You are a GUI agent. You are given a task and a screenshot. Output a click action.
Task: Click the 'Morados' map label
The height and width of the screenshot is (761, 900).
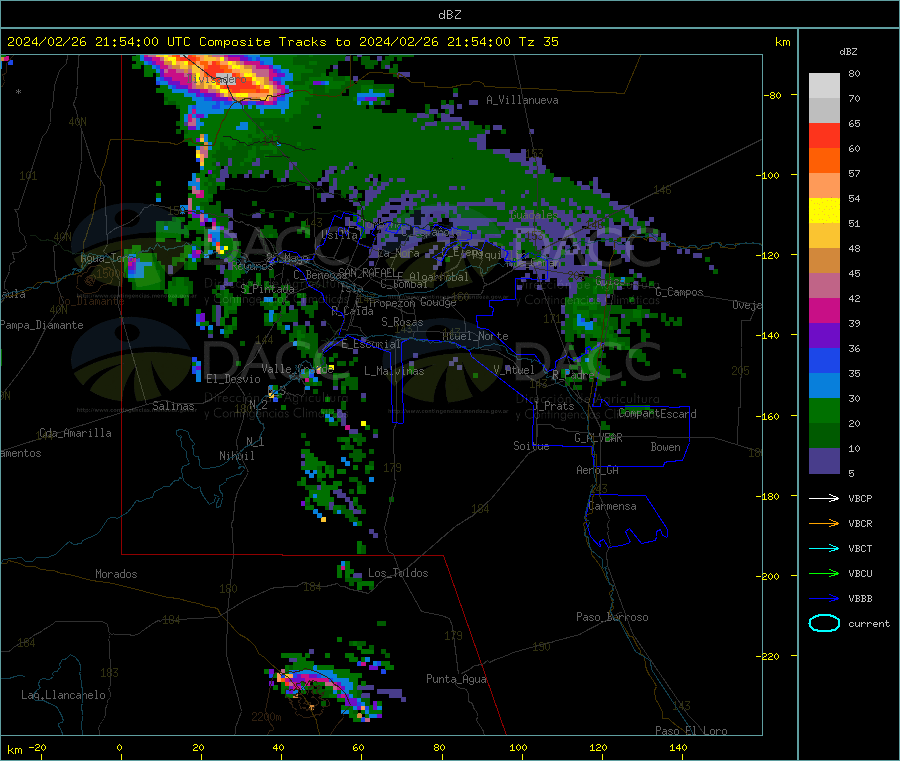pyautogui.click(x=116, y=574)
